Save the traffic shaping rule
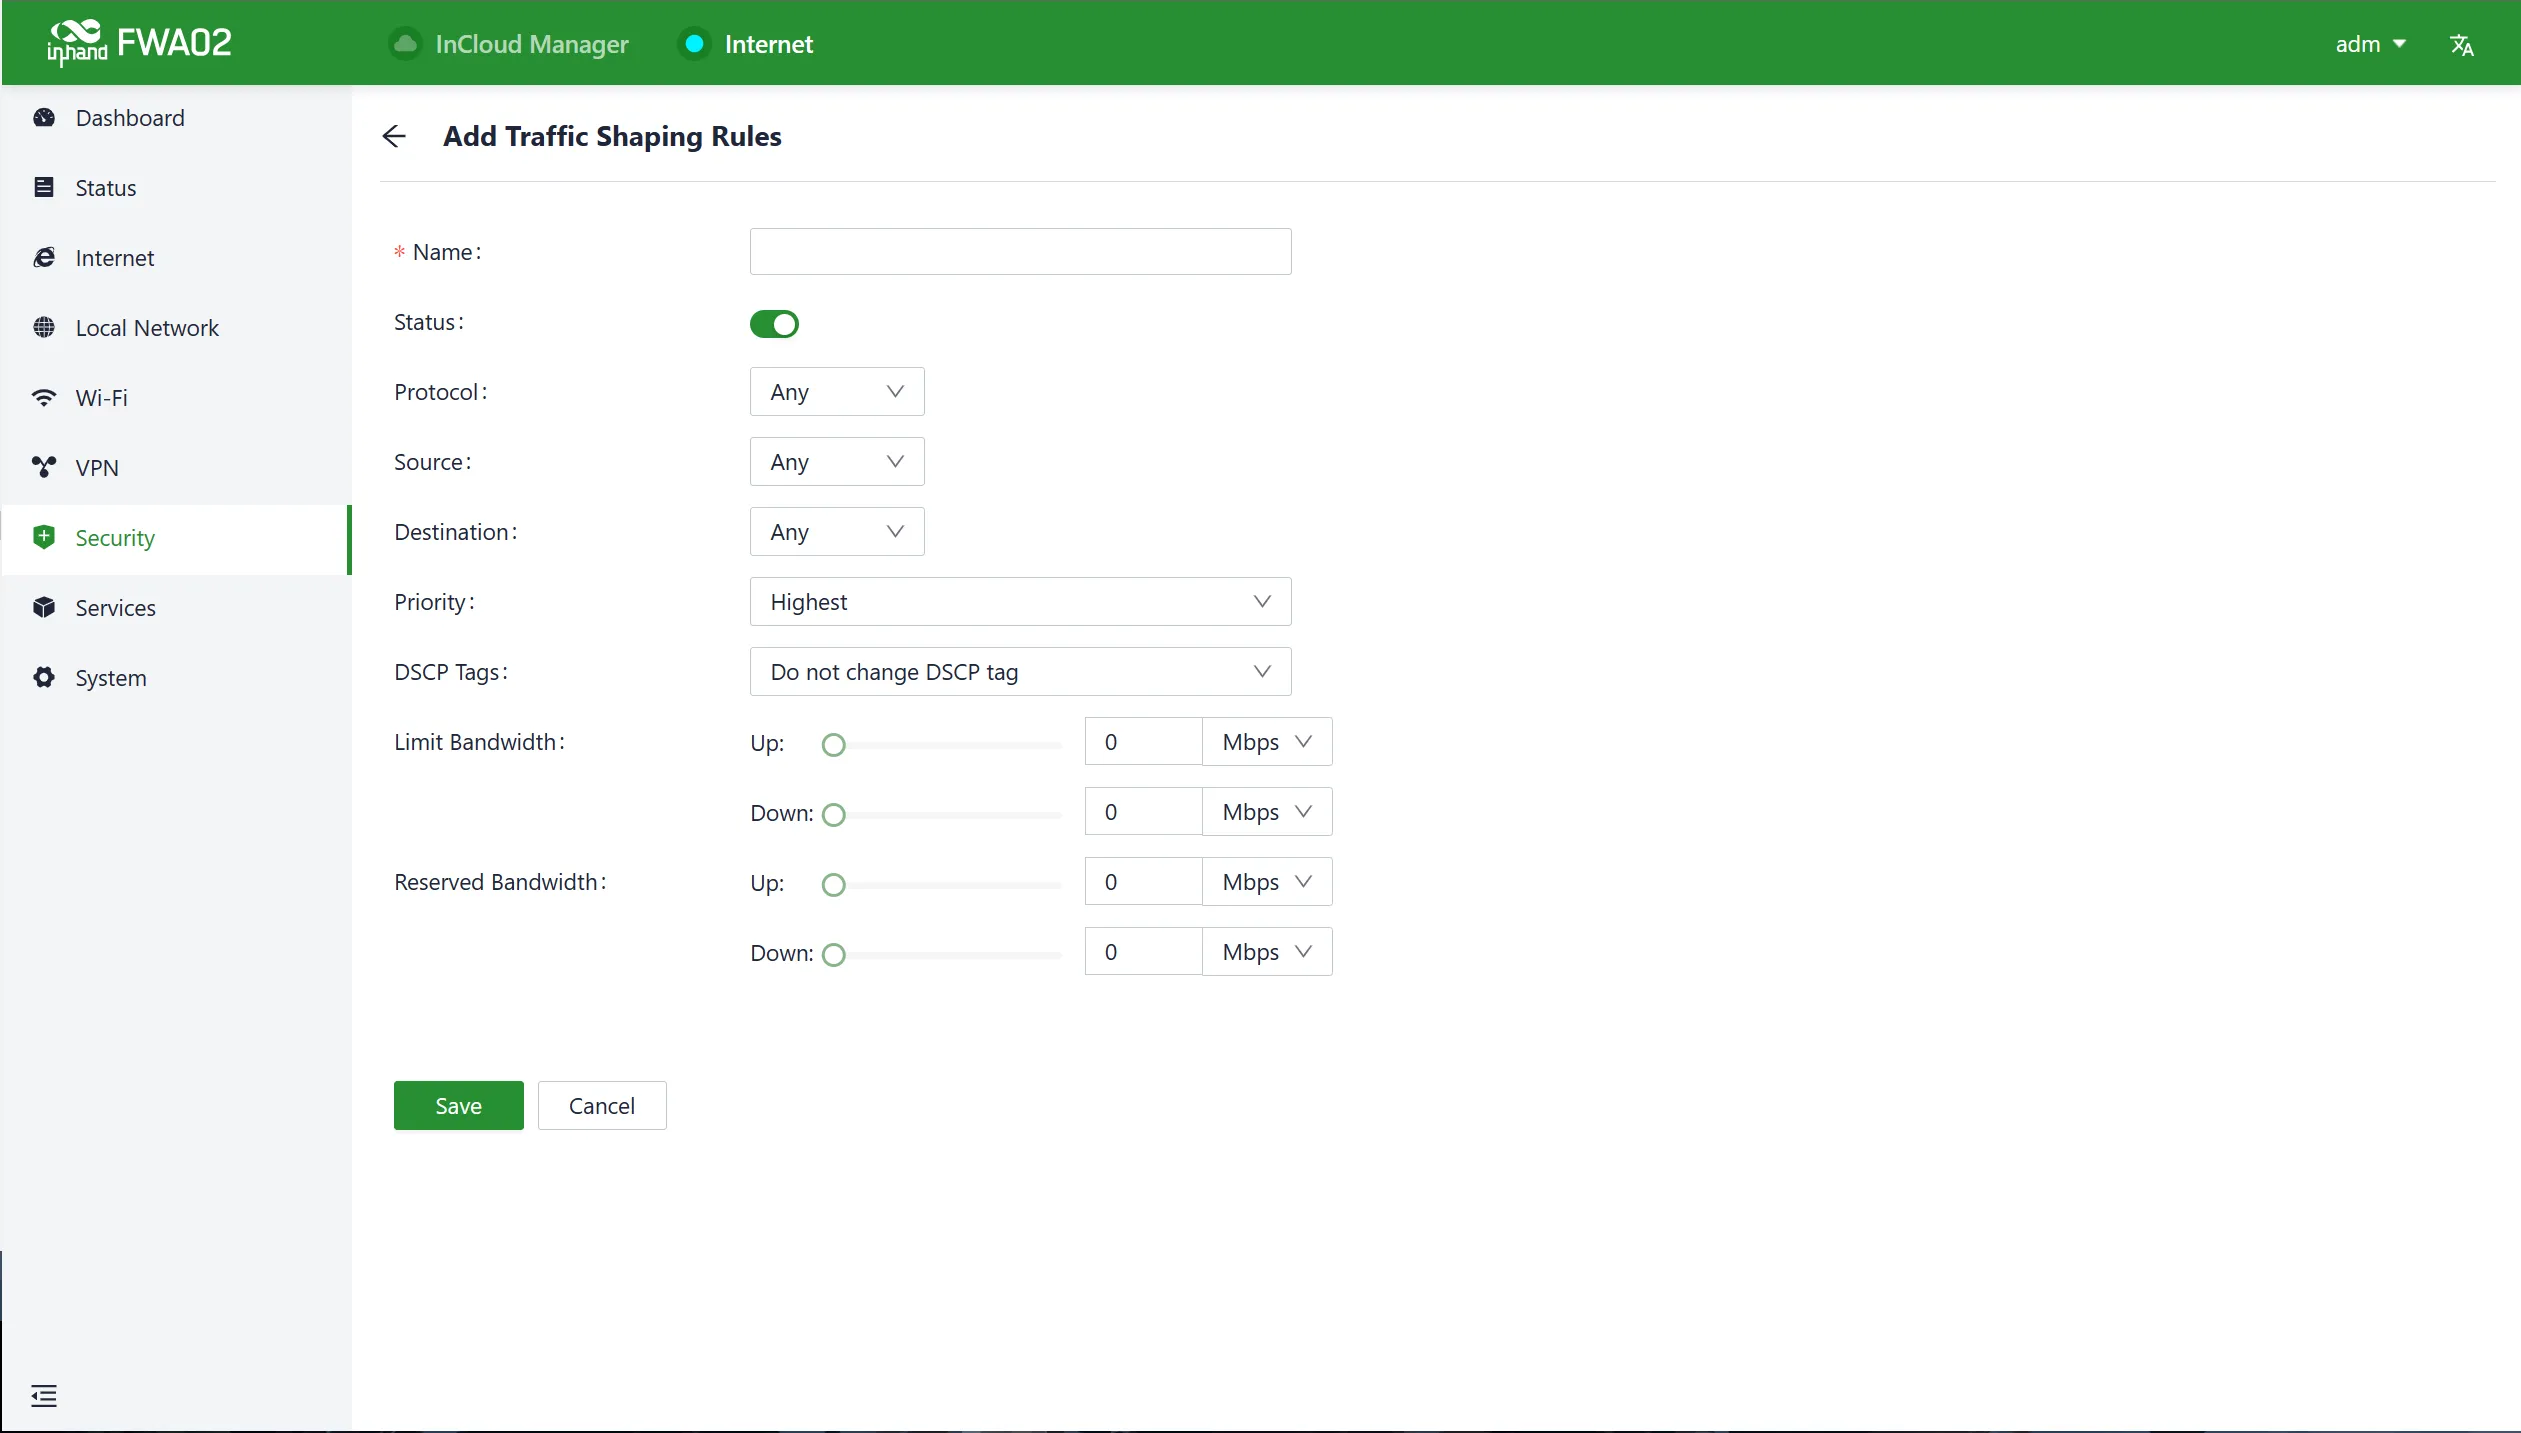2521x1433 pixels. click(x=458, y=1106)
